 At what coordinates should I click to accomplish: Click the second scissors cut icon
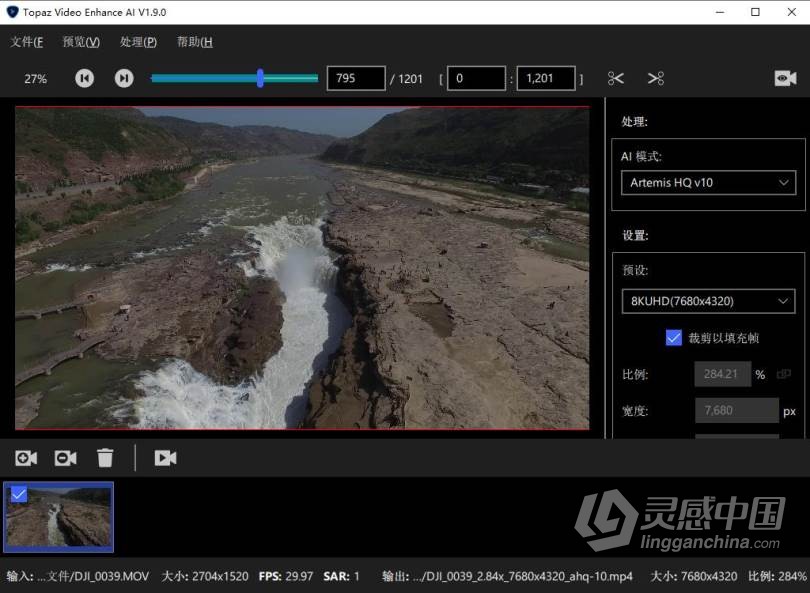(656, 79)
